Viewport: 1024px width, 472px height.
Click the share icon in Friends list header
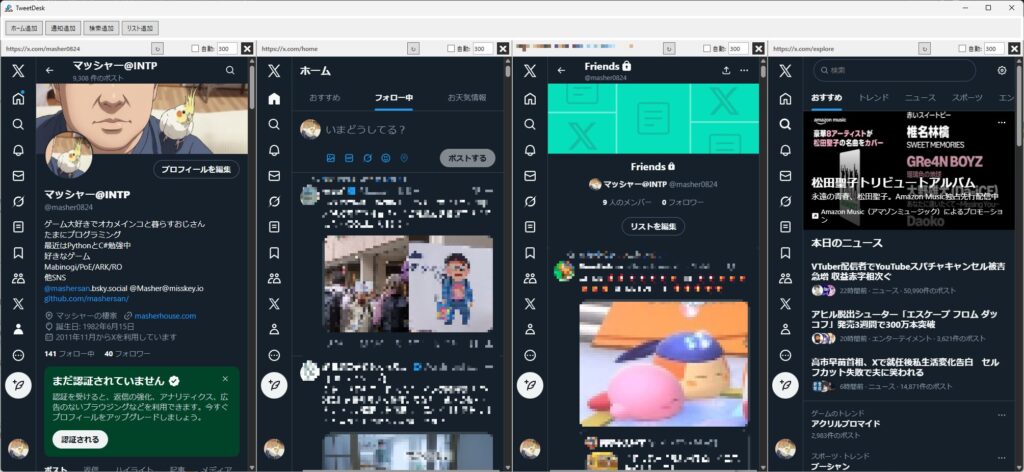pyautogui.click(x=725, y=71)
